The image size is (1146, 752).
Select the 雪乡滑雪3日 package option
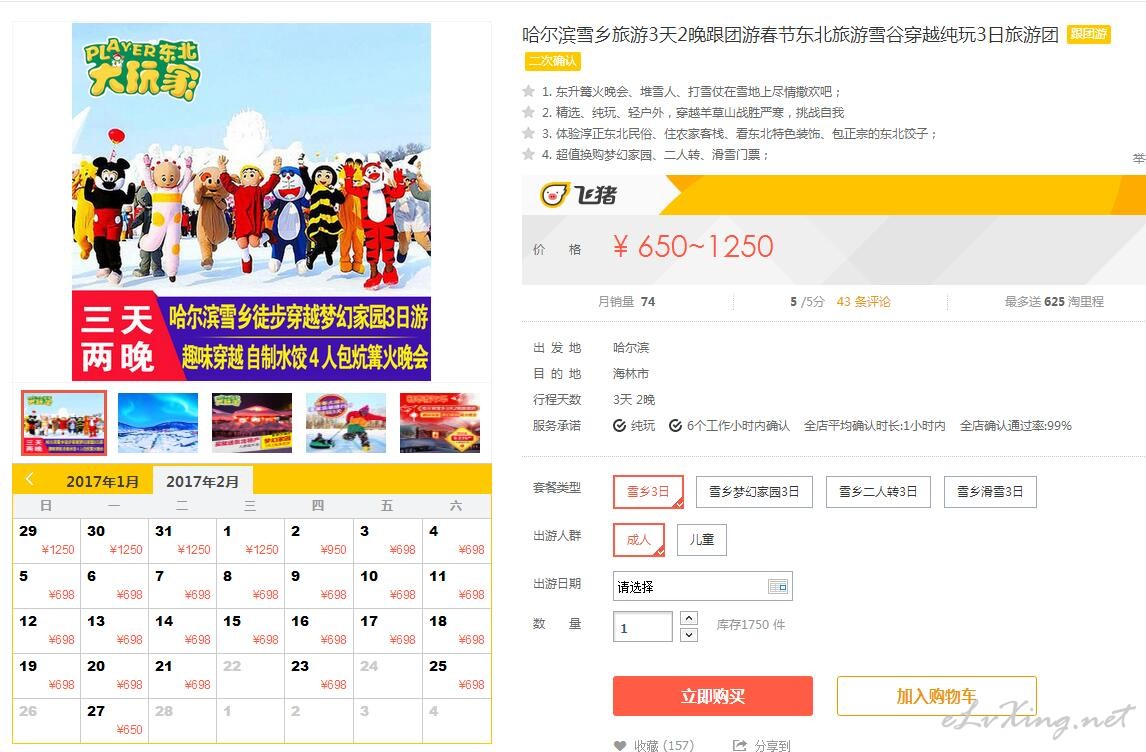(990, 491)
